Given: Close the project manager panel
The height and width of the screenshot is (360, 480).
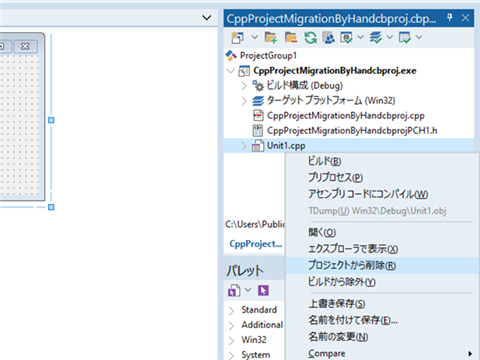Looking at the screenshot, I should (465, 18).
